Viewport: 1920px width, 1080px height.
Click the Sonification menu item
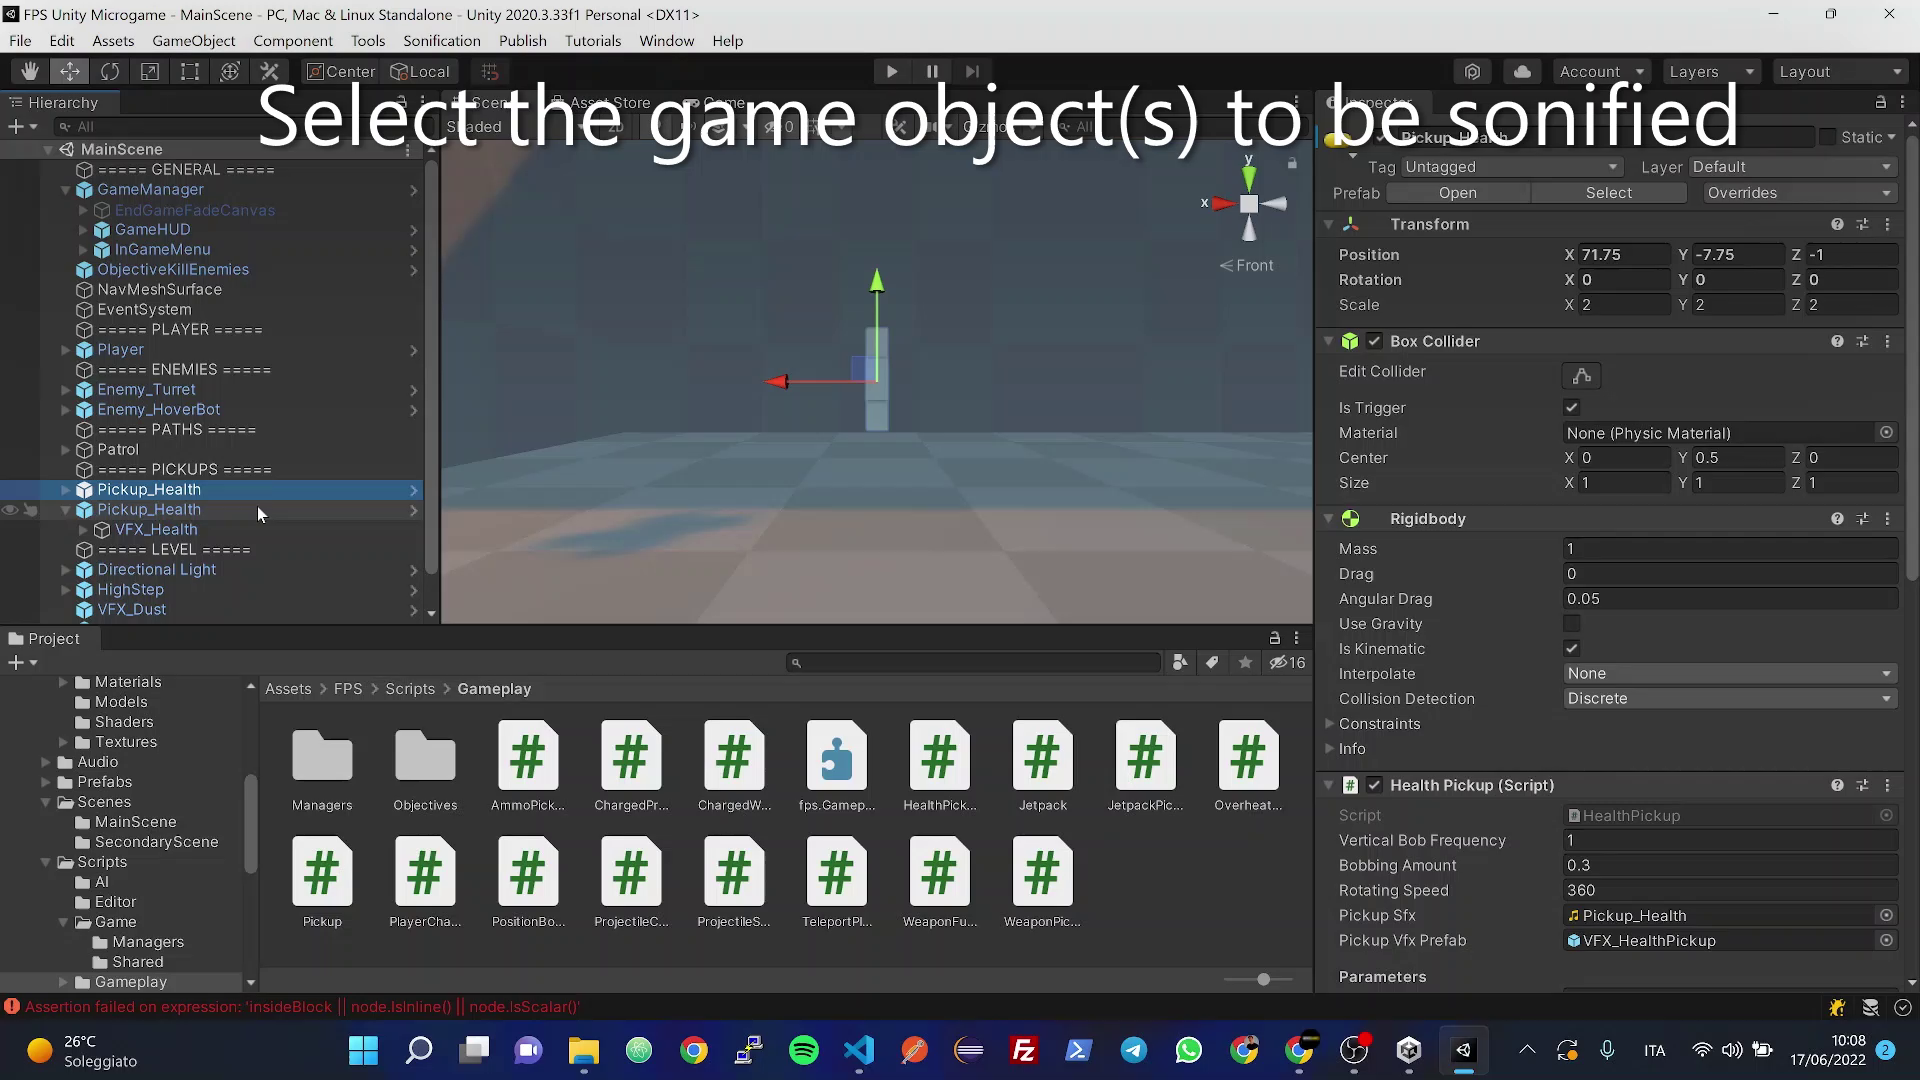442,41
